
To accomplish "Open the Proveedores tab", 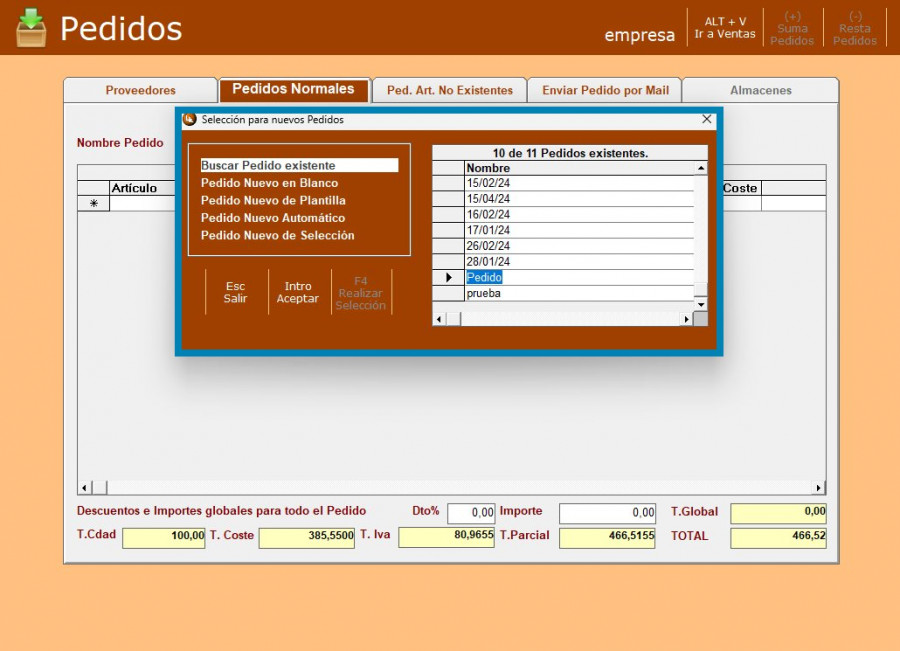I will click(x=140, y=90).
